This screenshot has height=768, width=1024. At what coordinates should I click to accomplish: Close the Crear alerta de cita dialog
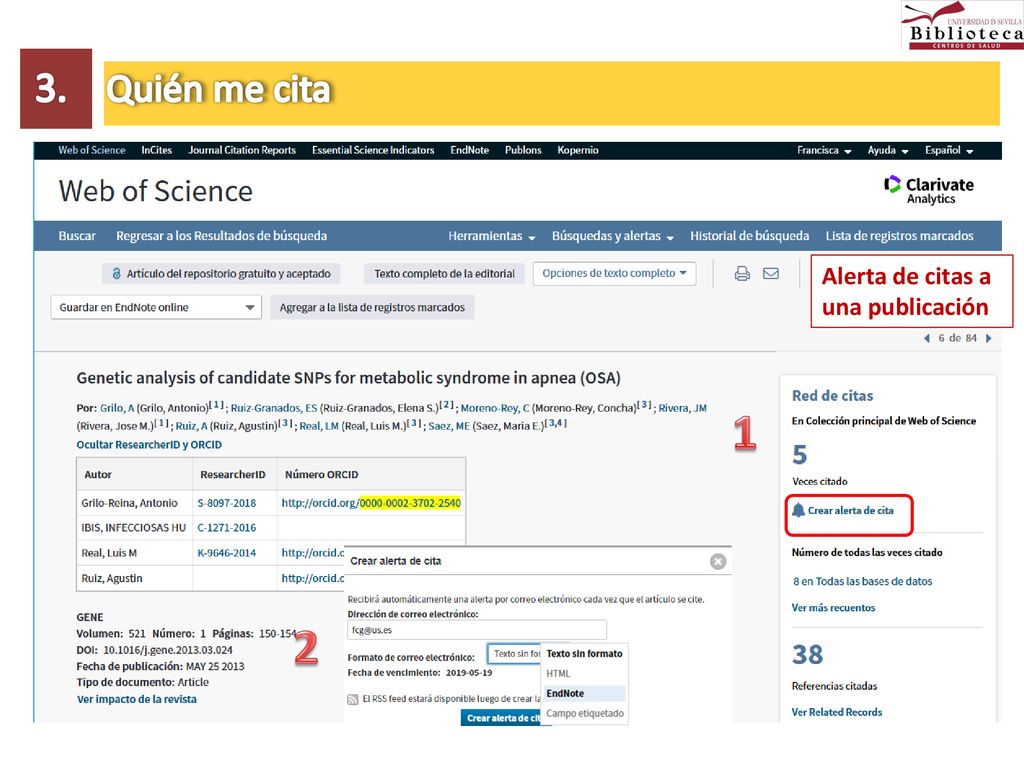(718, 562)
